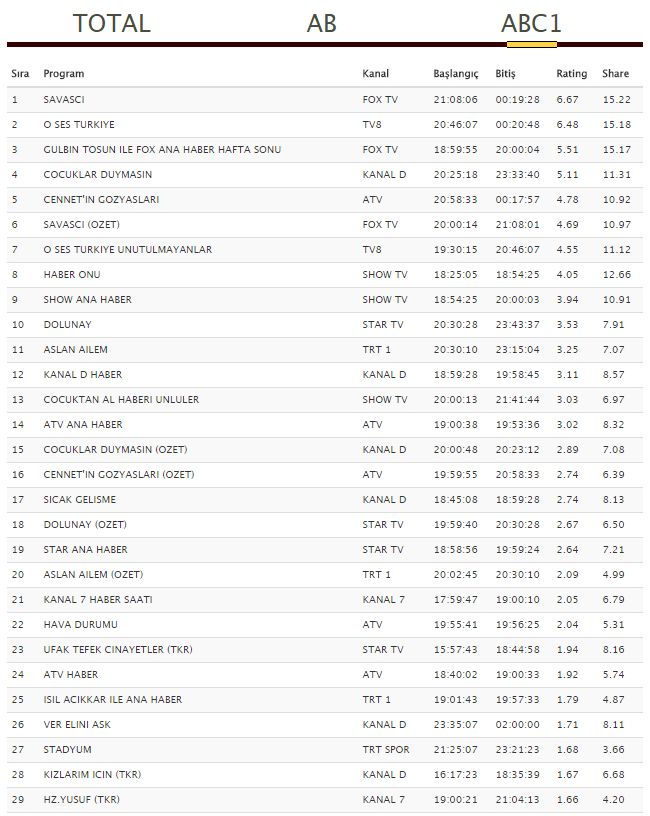This screenshot has height=816, width=650.
Task: Select the GULBIN TOSUN ILE FOX ANA HABER row
Action: tap(162, 150)
